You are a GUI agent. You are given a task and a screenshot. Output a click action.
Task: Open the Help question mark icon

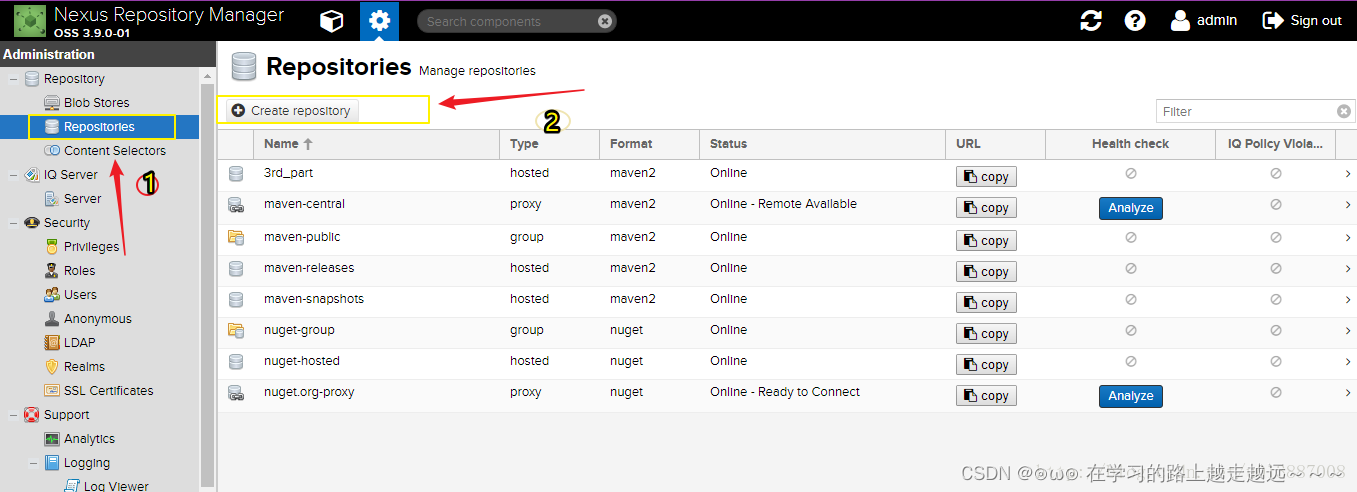[x=1135, y=20]
